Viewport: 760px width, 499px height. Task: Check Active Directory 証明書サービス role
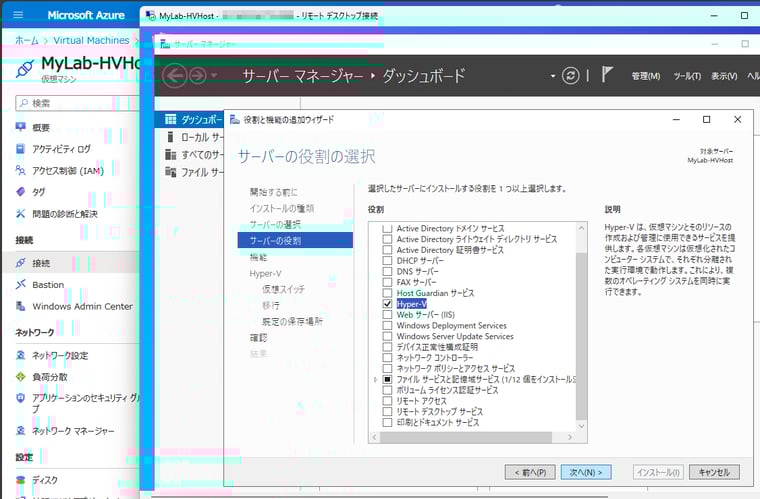pos(387,250)
